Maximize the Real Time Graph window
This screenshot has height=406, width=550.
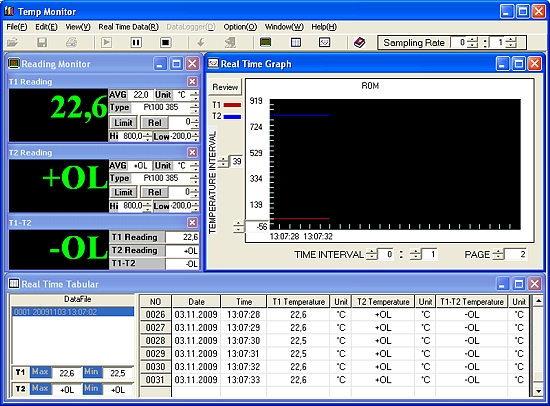click(x=519, y=64)
